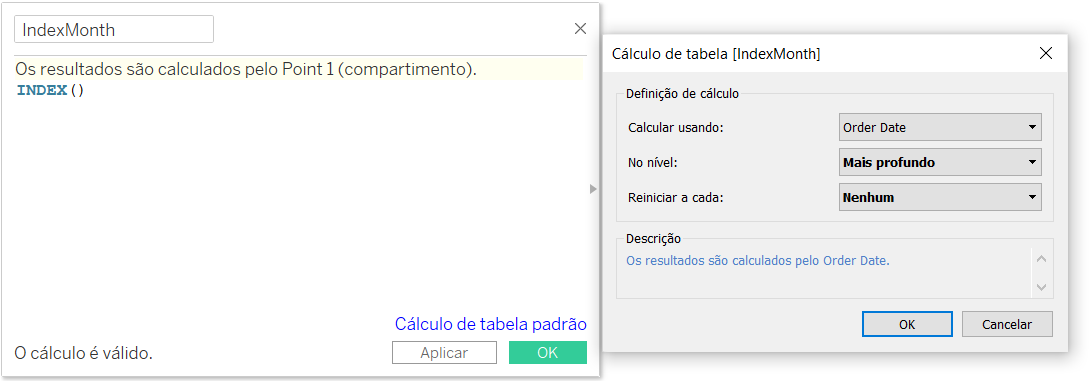Click the Aplicar button
1091x381 pixels.
[444, 352]
